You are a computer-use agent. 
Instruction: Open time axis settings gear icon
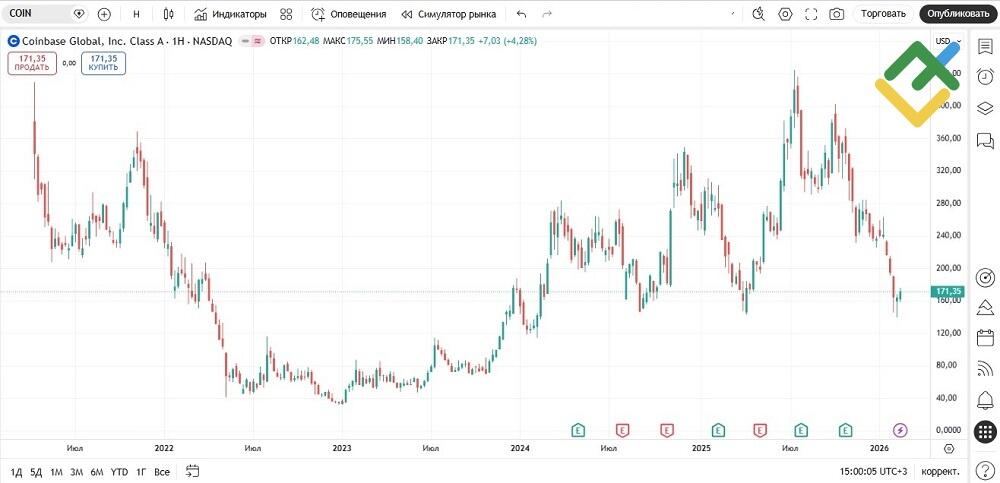pyautogui.click(x=948, y=449)
